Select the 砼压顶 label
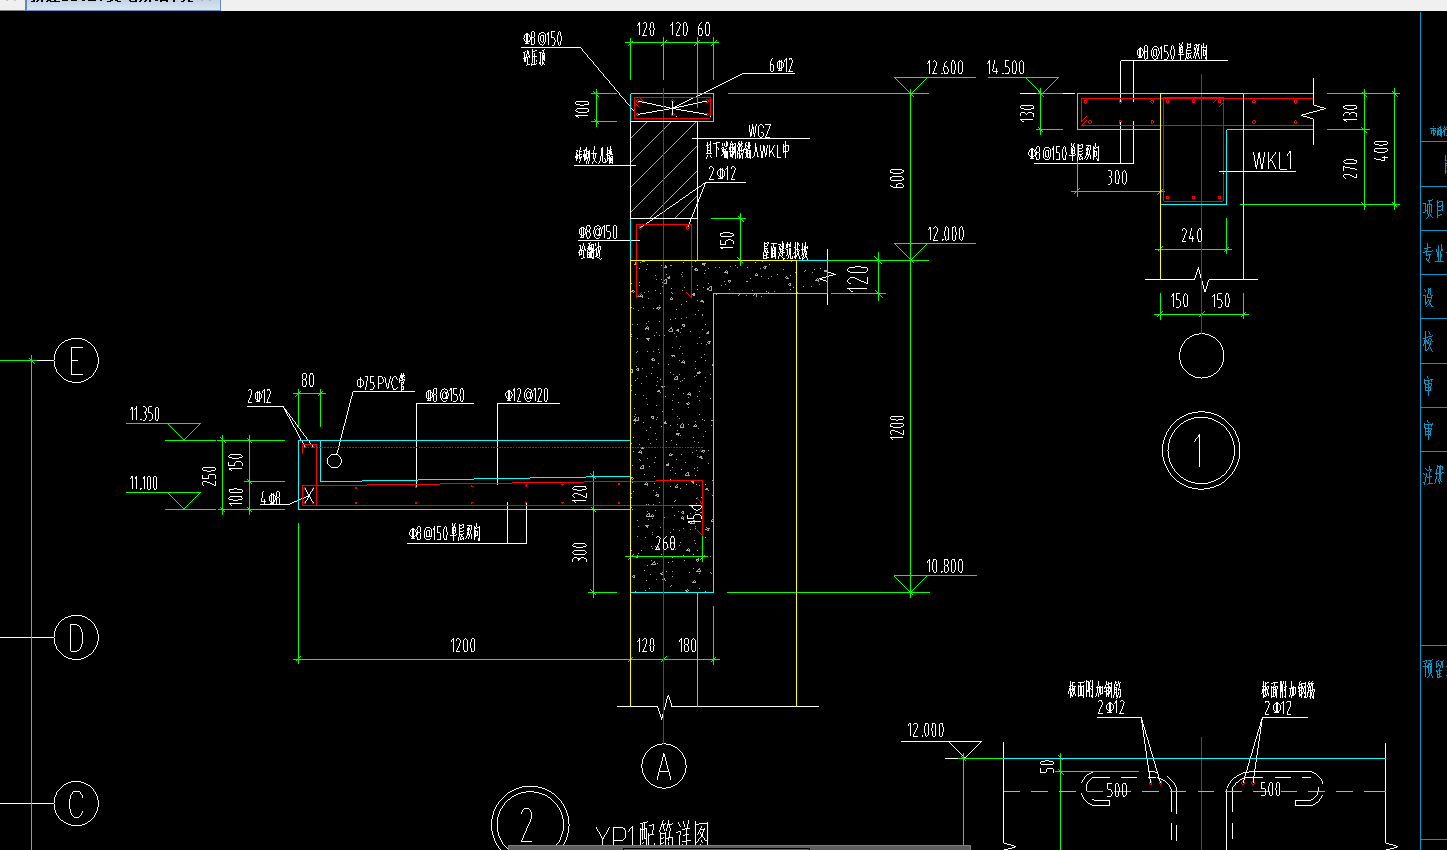The width and height of the screenshot is (1447, 850). tap(535, 58)
